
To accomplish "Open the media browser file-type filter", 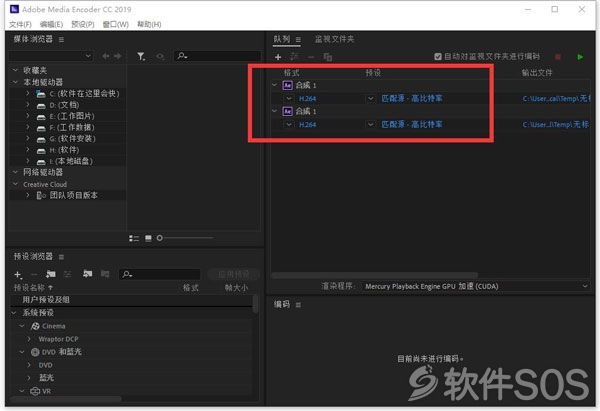I will tap(141, 57).
